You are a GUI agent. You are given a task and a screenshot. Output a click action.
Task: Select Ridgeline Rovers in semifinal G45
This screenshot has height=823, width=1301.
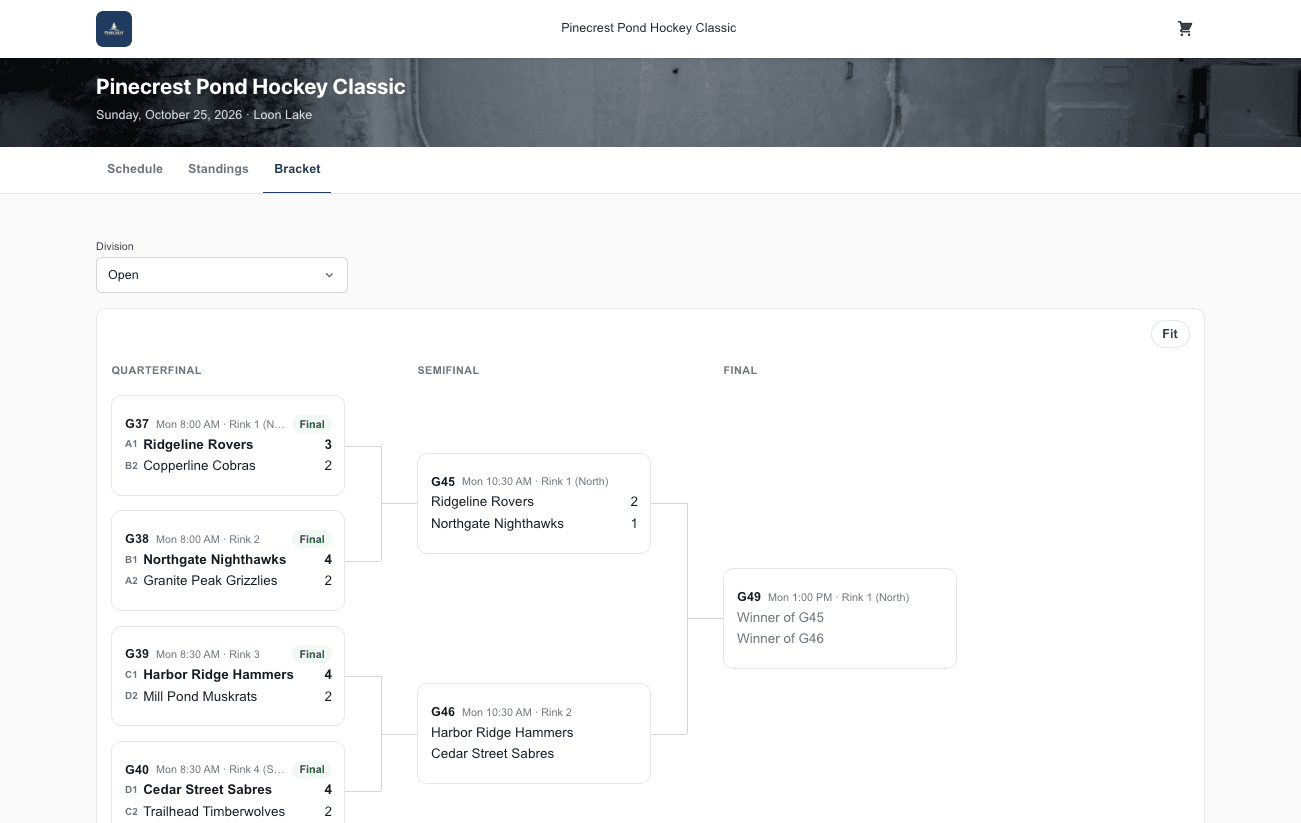click(x=482, y=501)
